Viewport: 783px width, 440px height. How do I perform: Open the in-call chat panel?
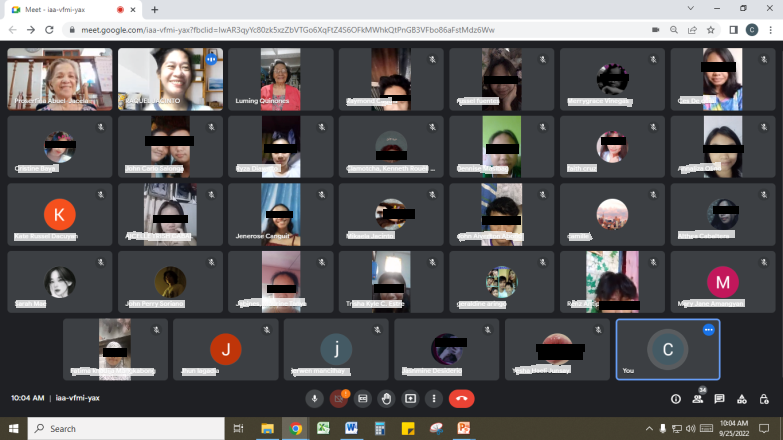click(x=719, y=398)
